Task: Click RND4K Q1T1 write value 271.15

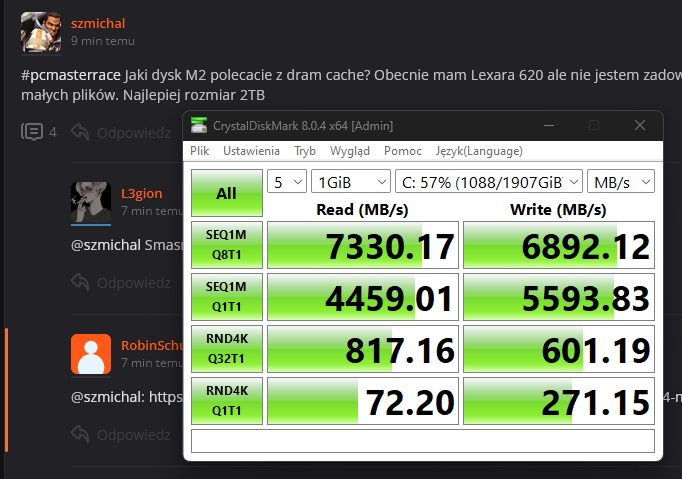Action: tap(559, 401)
